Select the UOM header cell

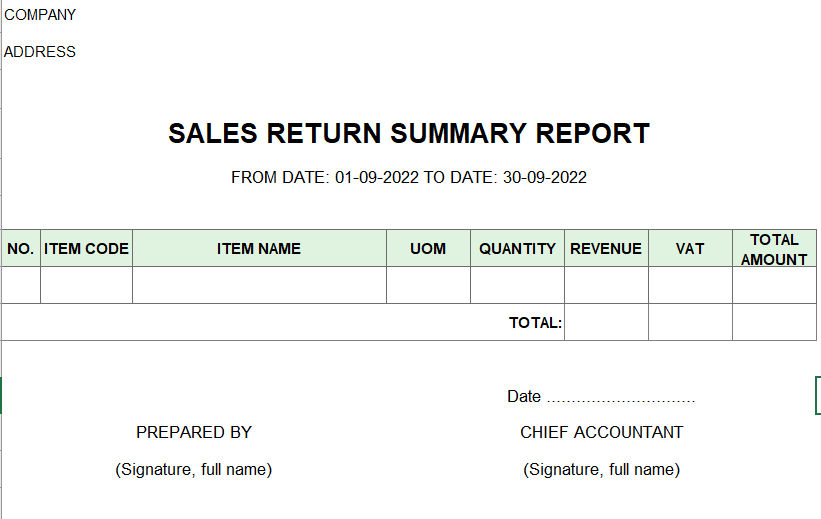click(428, 248)
